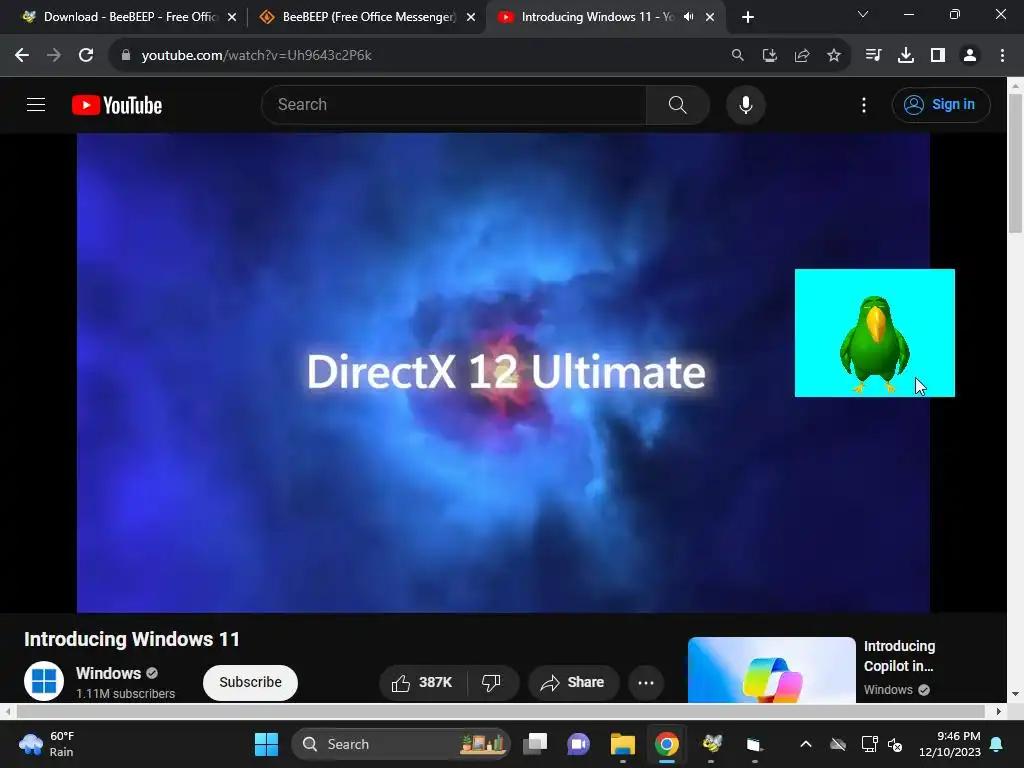
Task: Open Chrome downloads icon
Action: pos(905,56)
